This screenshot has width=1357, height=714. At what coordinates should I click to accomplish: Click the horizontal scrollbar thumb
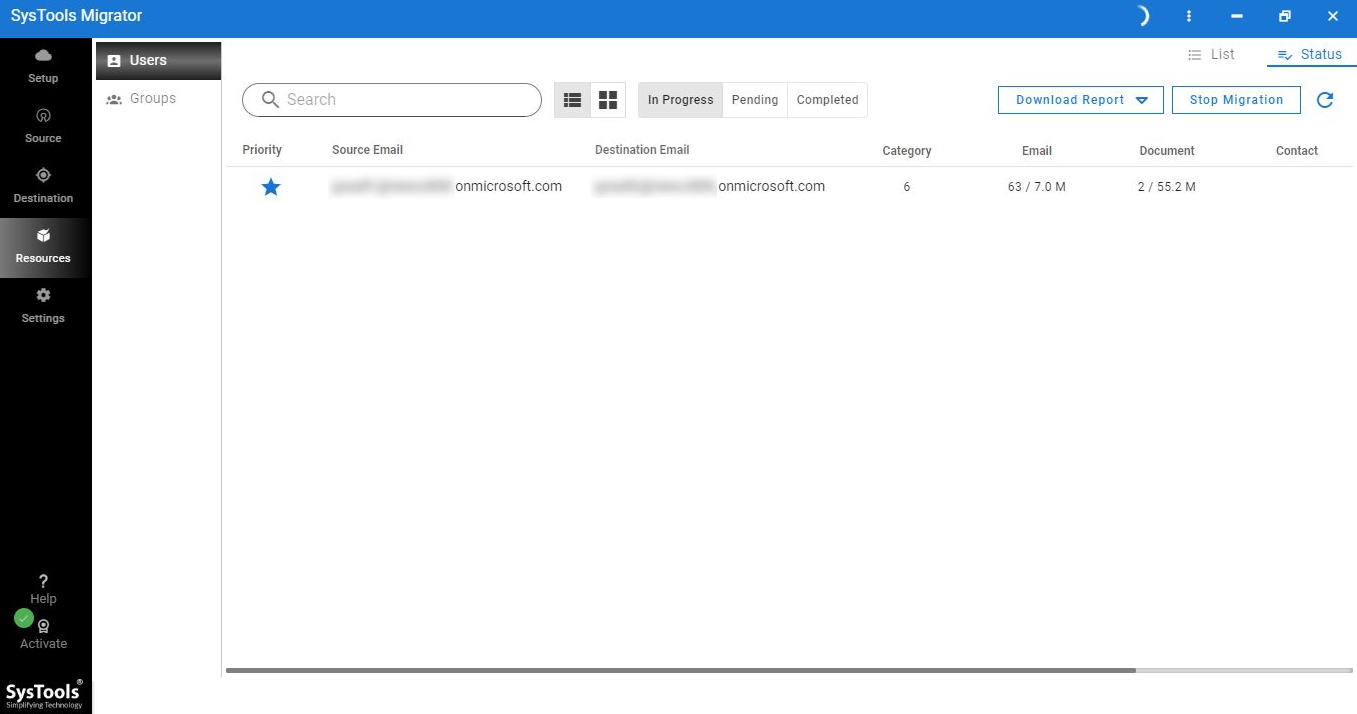coord(681,670)
